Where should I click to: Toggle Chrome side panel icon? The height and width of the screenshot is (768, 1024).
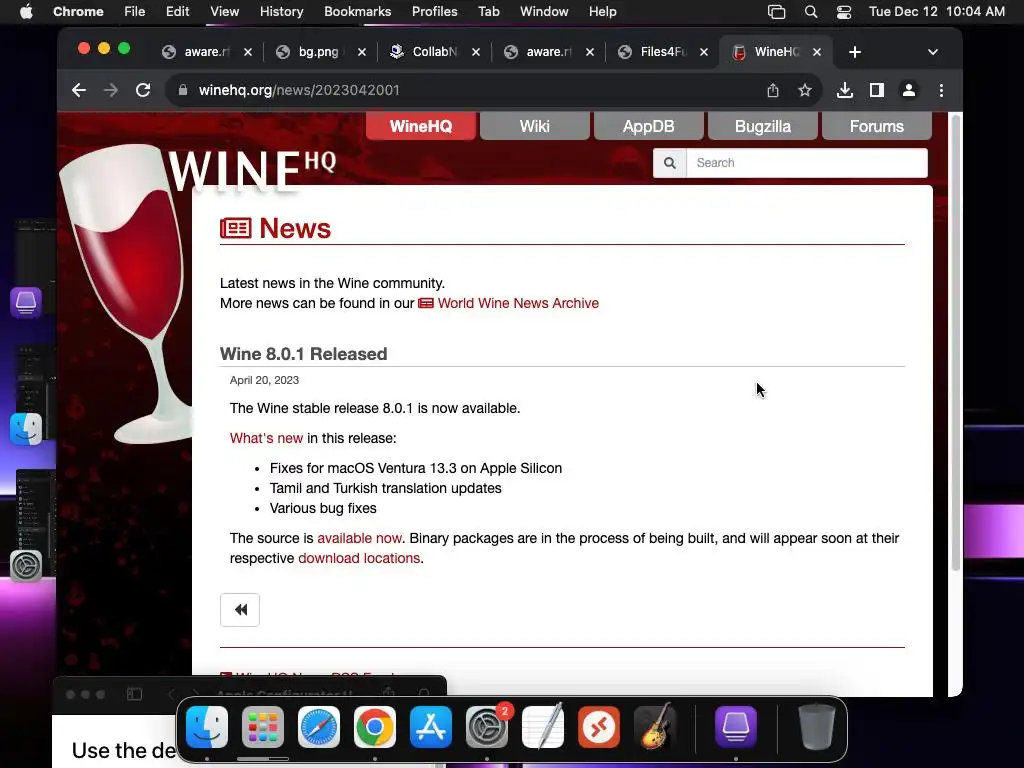(876, 90)
